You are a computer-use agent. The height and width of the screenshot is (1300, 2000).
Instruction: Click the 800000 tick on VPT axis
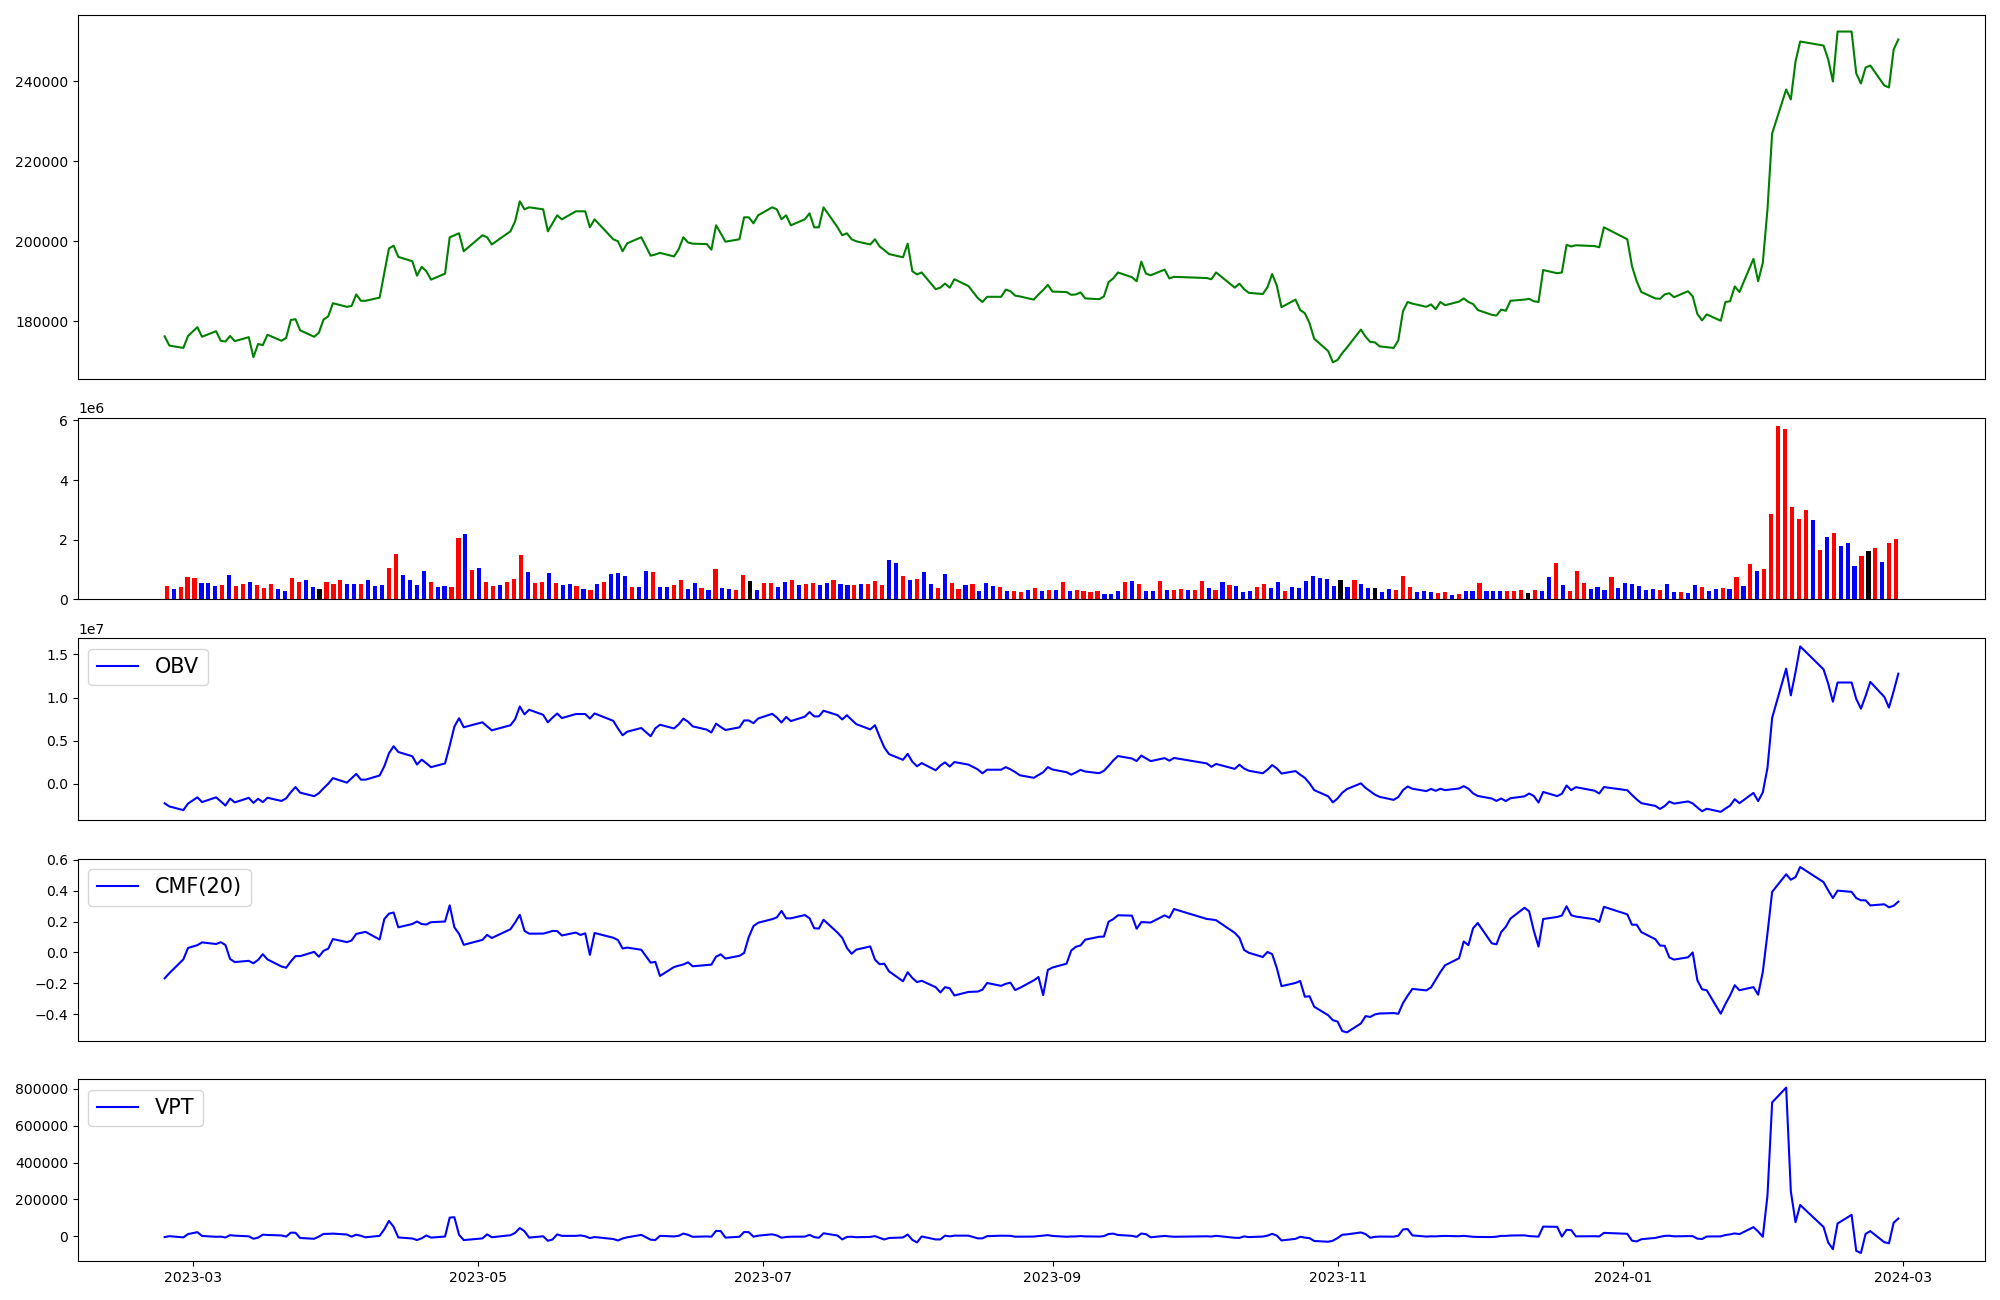[41, 1089]
